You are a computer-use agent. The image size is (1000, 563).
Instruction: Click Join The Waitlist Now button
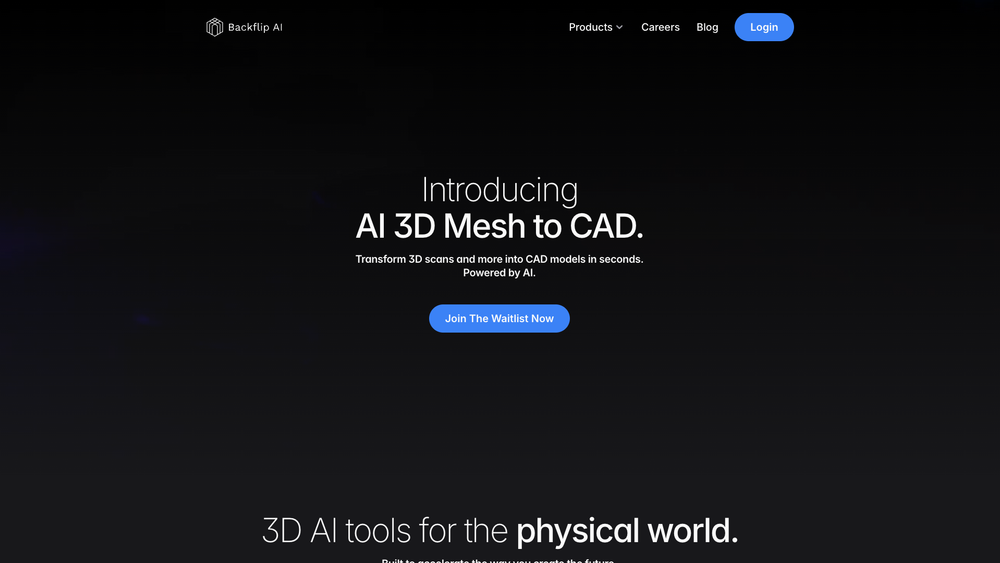pyautogui.click(x=499, y=318)
